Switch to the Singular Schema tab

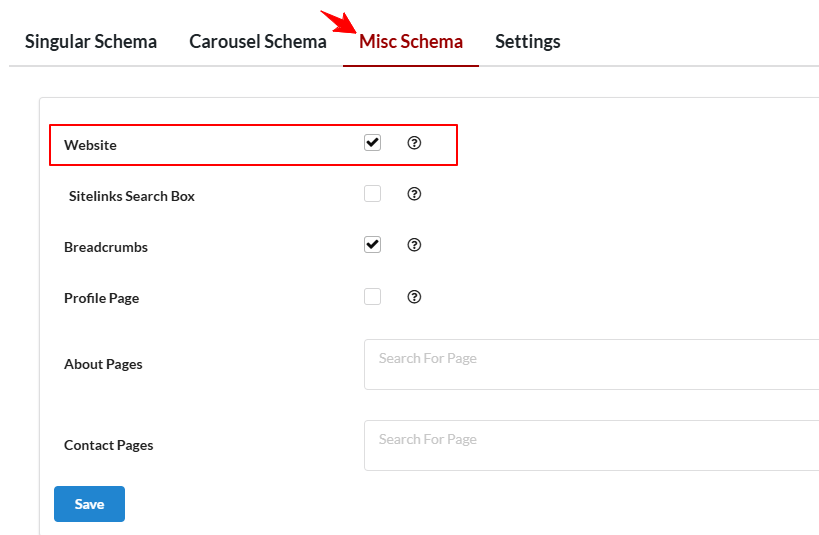[91, 41]
